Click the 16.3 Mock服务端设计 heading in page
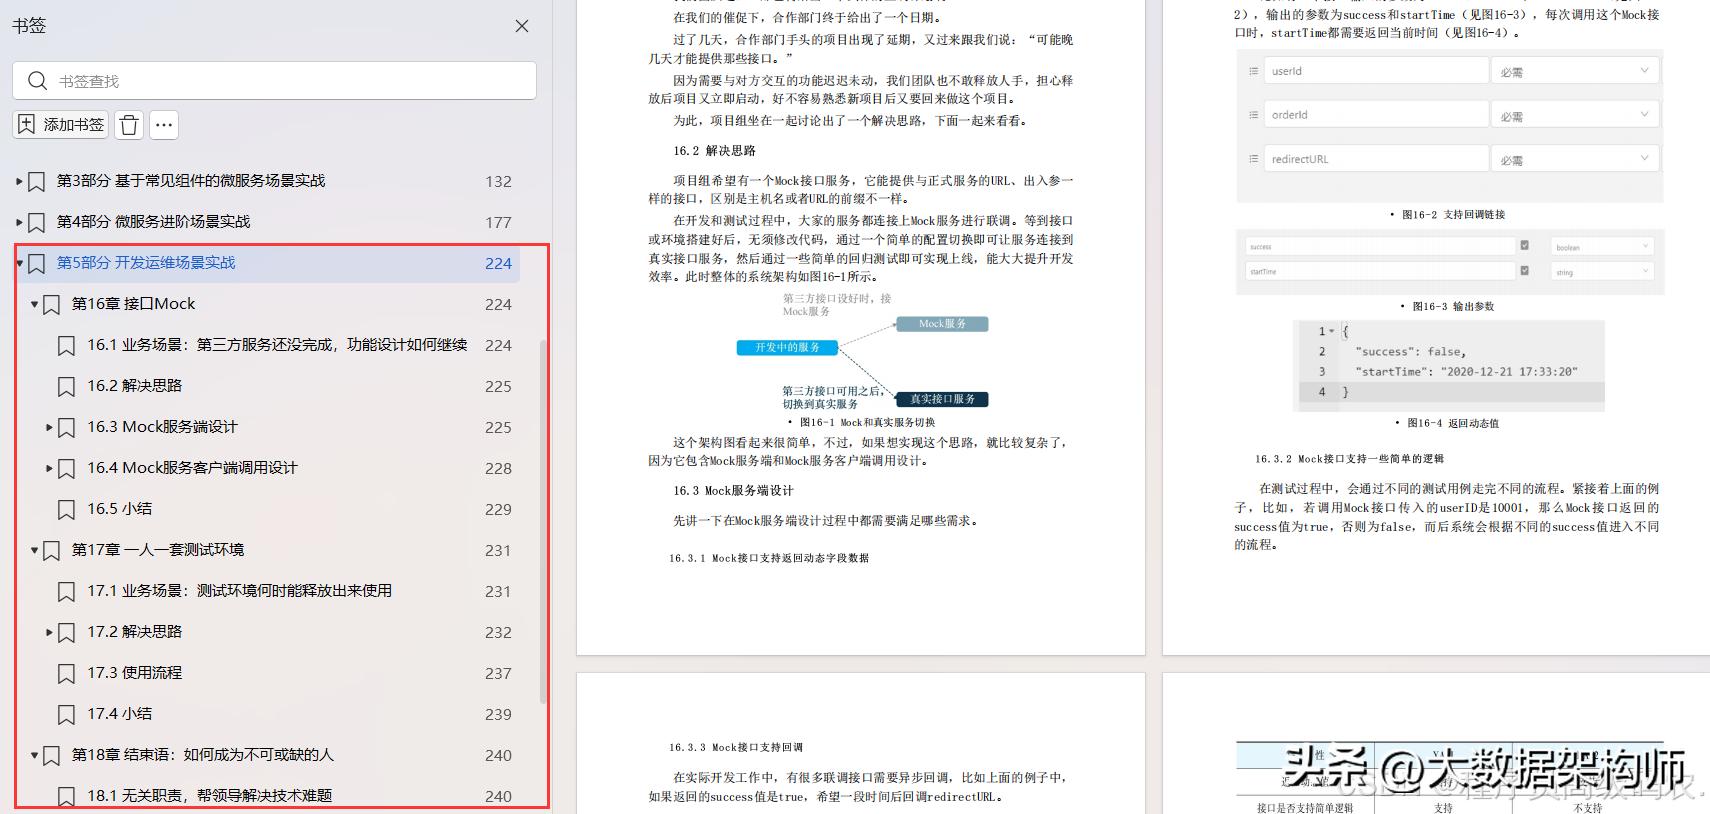1710x814 pixels. tap(733, 491)
